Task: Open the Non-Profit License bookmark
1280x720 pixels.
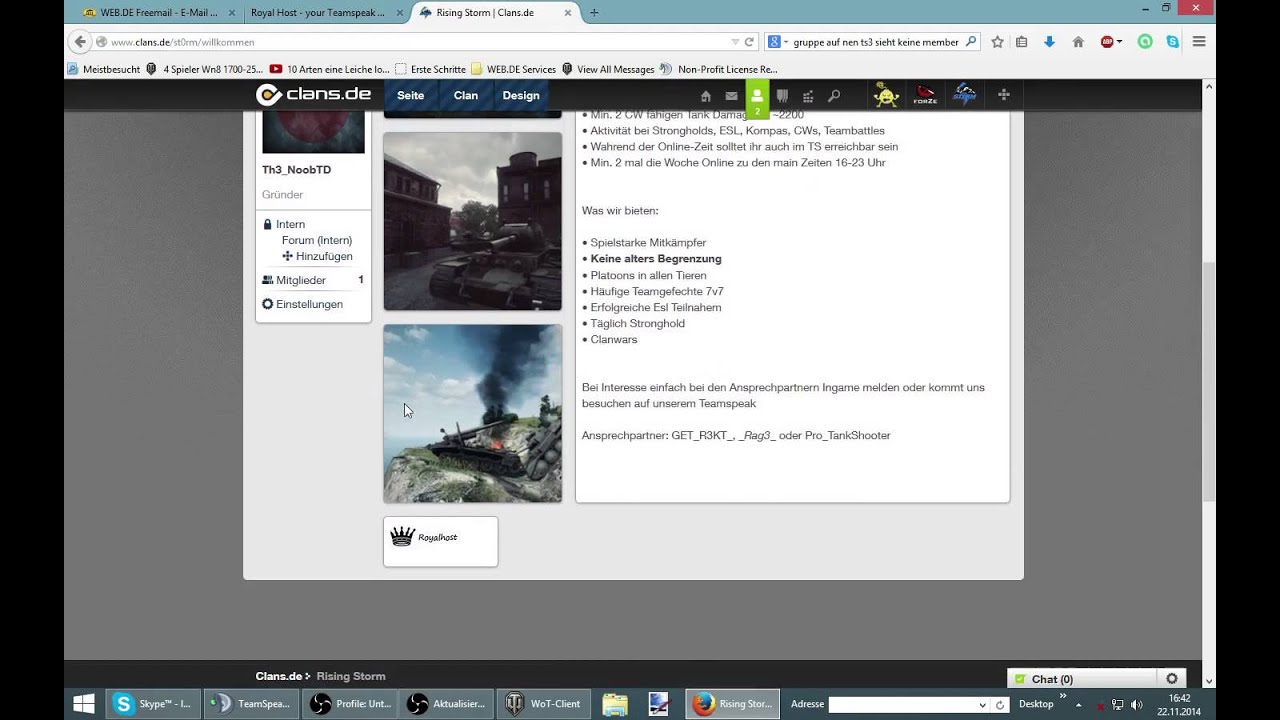Action: coord(719,69)
